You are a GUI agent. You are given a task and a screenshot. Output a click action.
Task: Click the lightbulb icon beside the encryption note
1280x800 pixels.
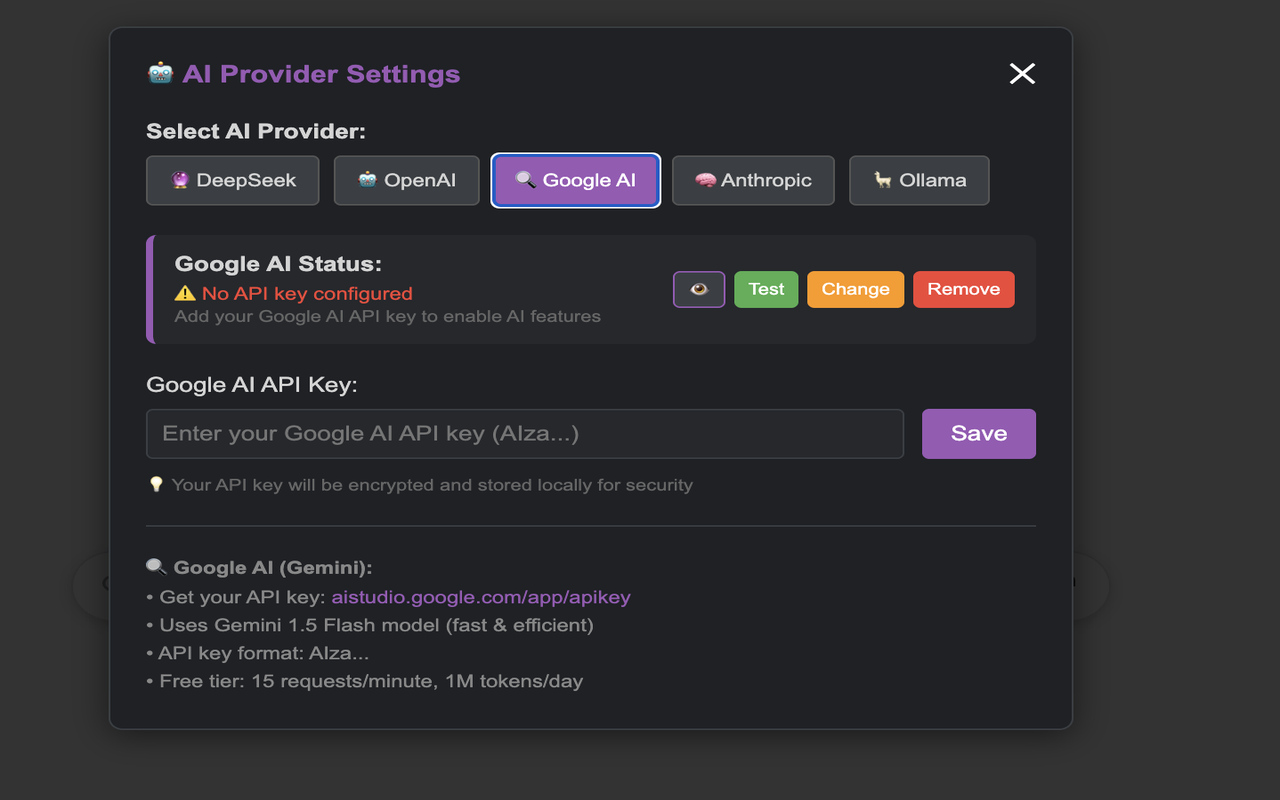156,484
